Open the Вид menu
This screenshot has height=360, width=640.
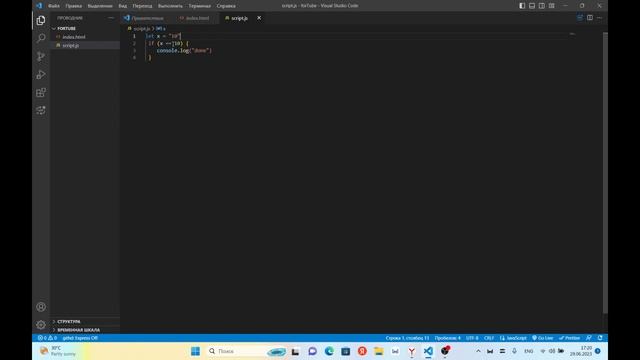coord(122,6)
